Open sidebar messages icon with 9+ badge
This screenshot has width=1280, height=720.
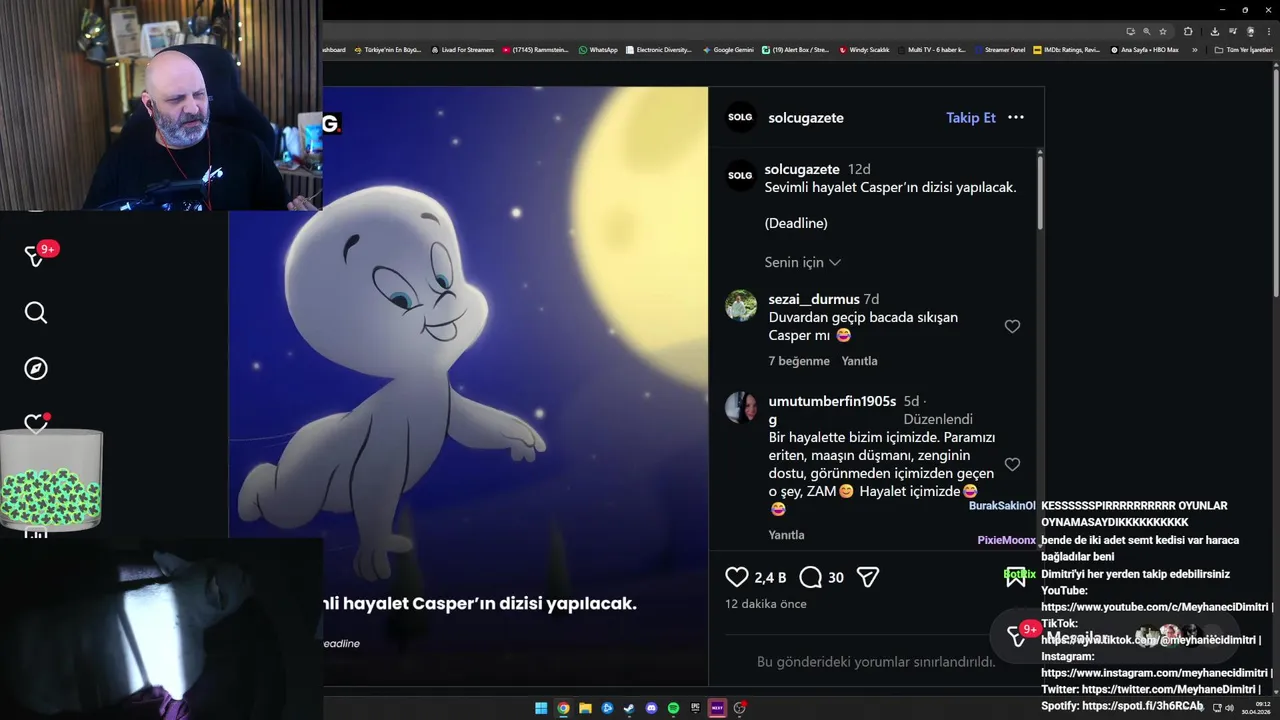pos(36,256)
